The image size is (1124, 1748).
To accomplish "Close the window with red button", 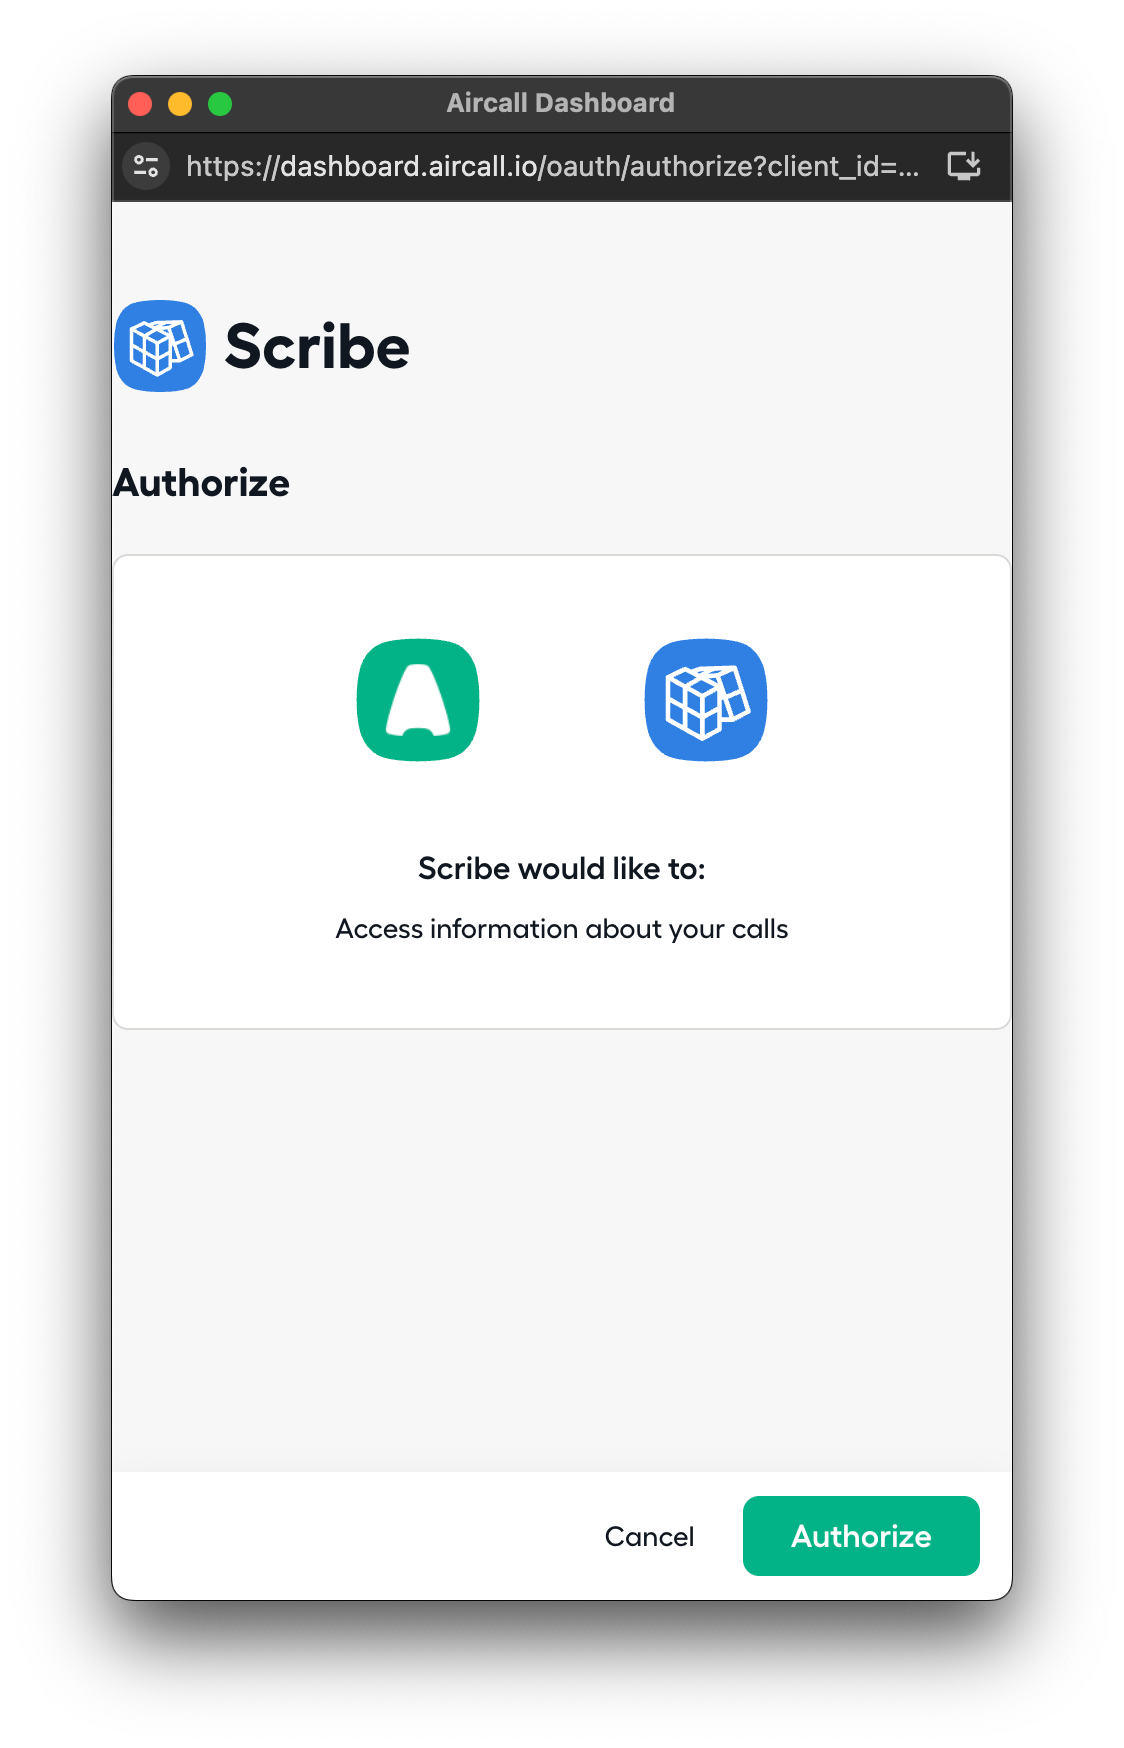I will coord(140,104).
